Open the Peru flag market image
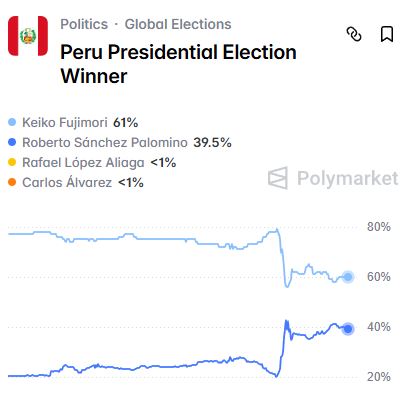This screenshot has height=414, width=409. point(28,36)
